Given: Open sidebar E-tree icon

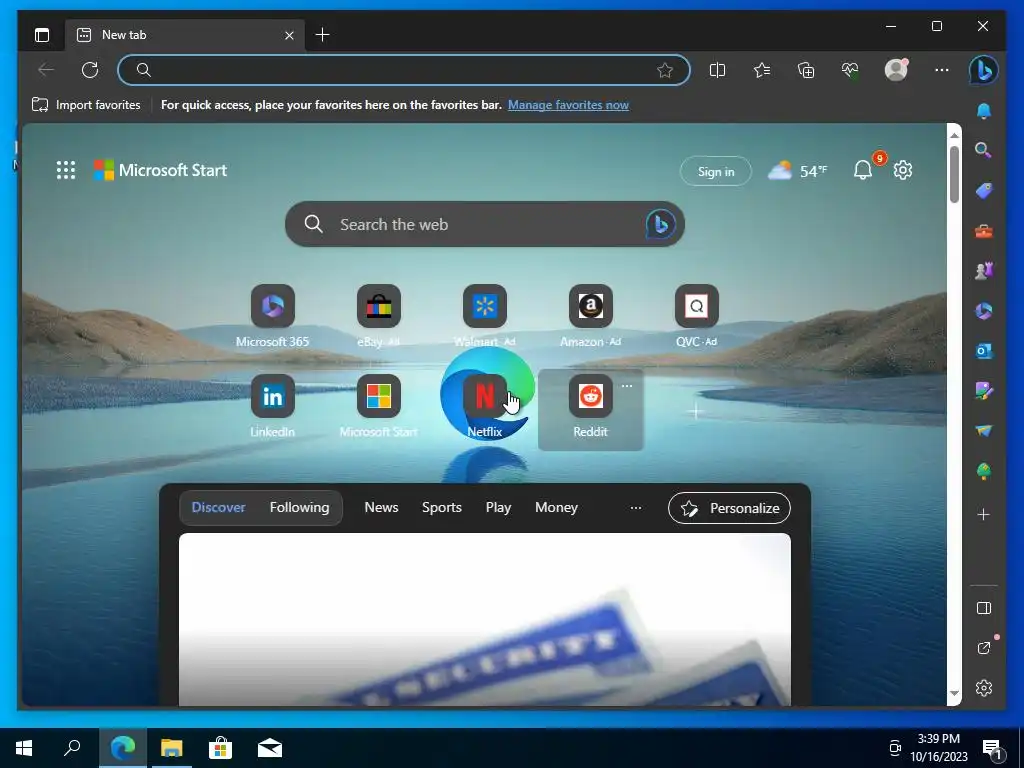Looking at the screenshot, I should coord(984,471).
